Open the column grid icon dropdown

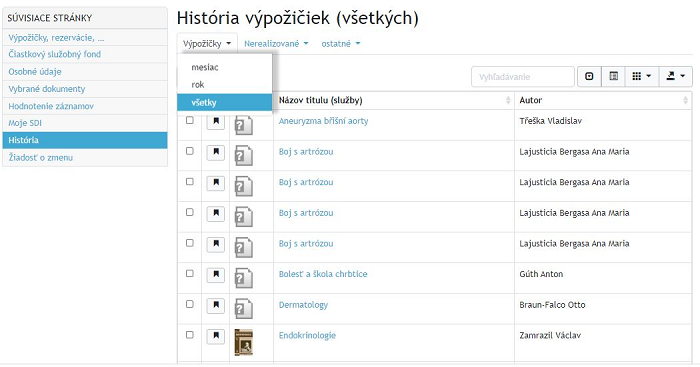(x=642, y=77)
